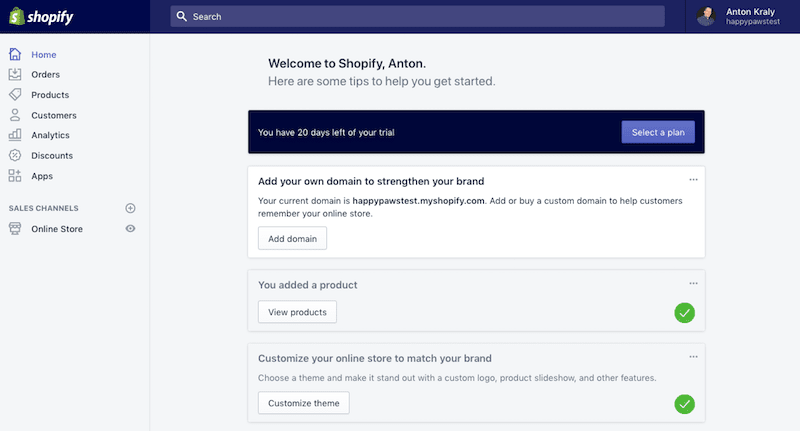
Task: Click the Customers person icon
Action: coord(15,115)
